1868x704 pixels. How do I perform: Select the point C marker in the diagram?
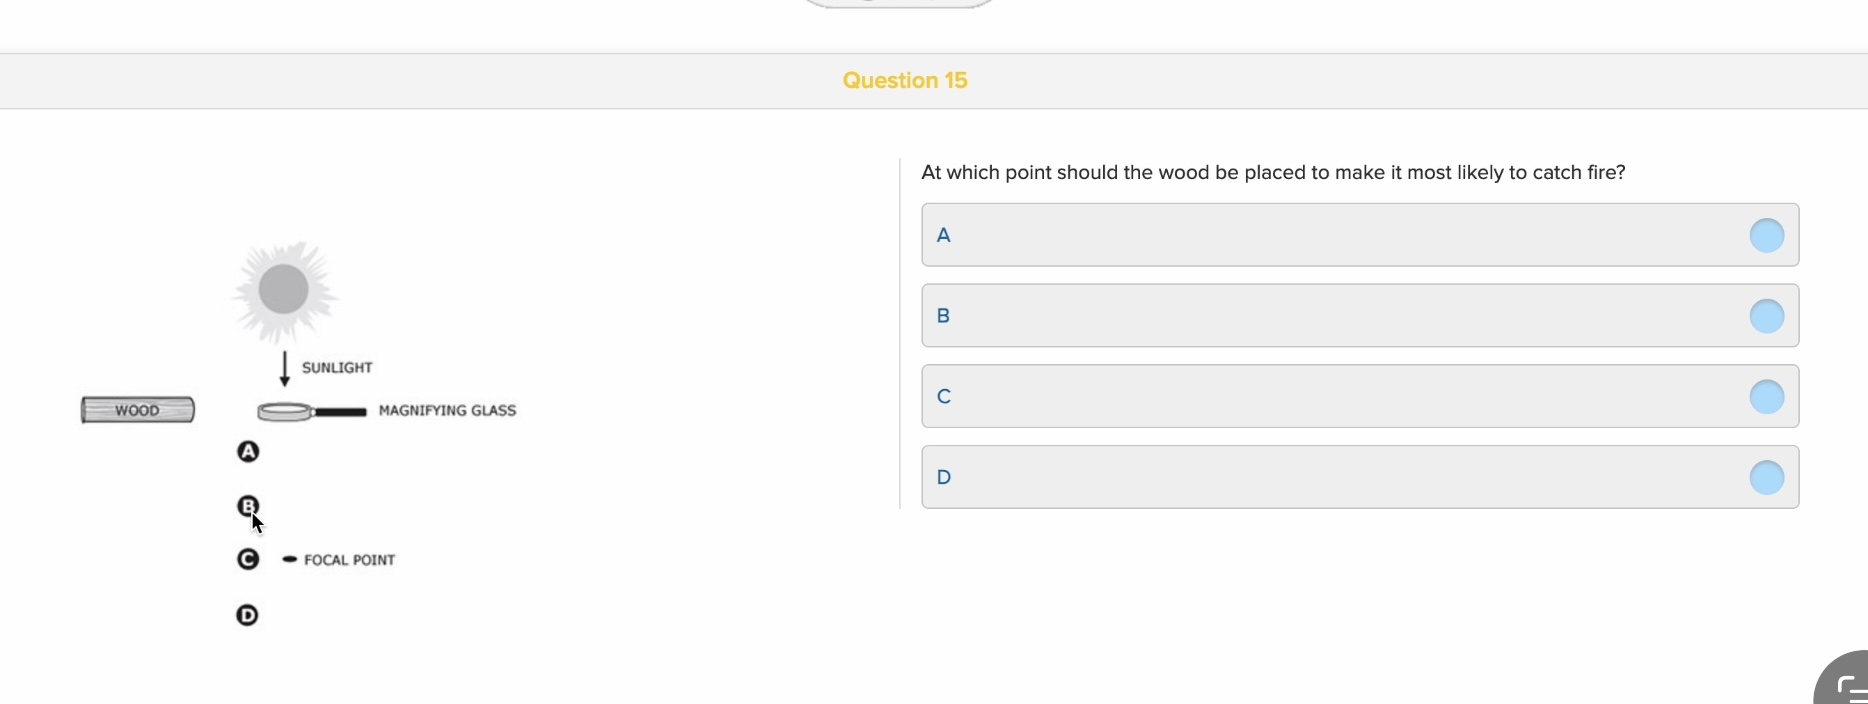pyautogui.click(x=247, y=560)
